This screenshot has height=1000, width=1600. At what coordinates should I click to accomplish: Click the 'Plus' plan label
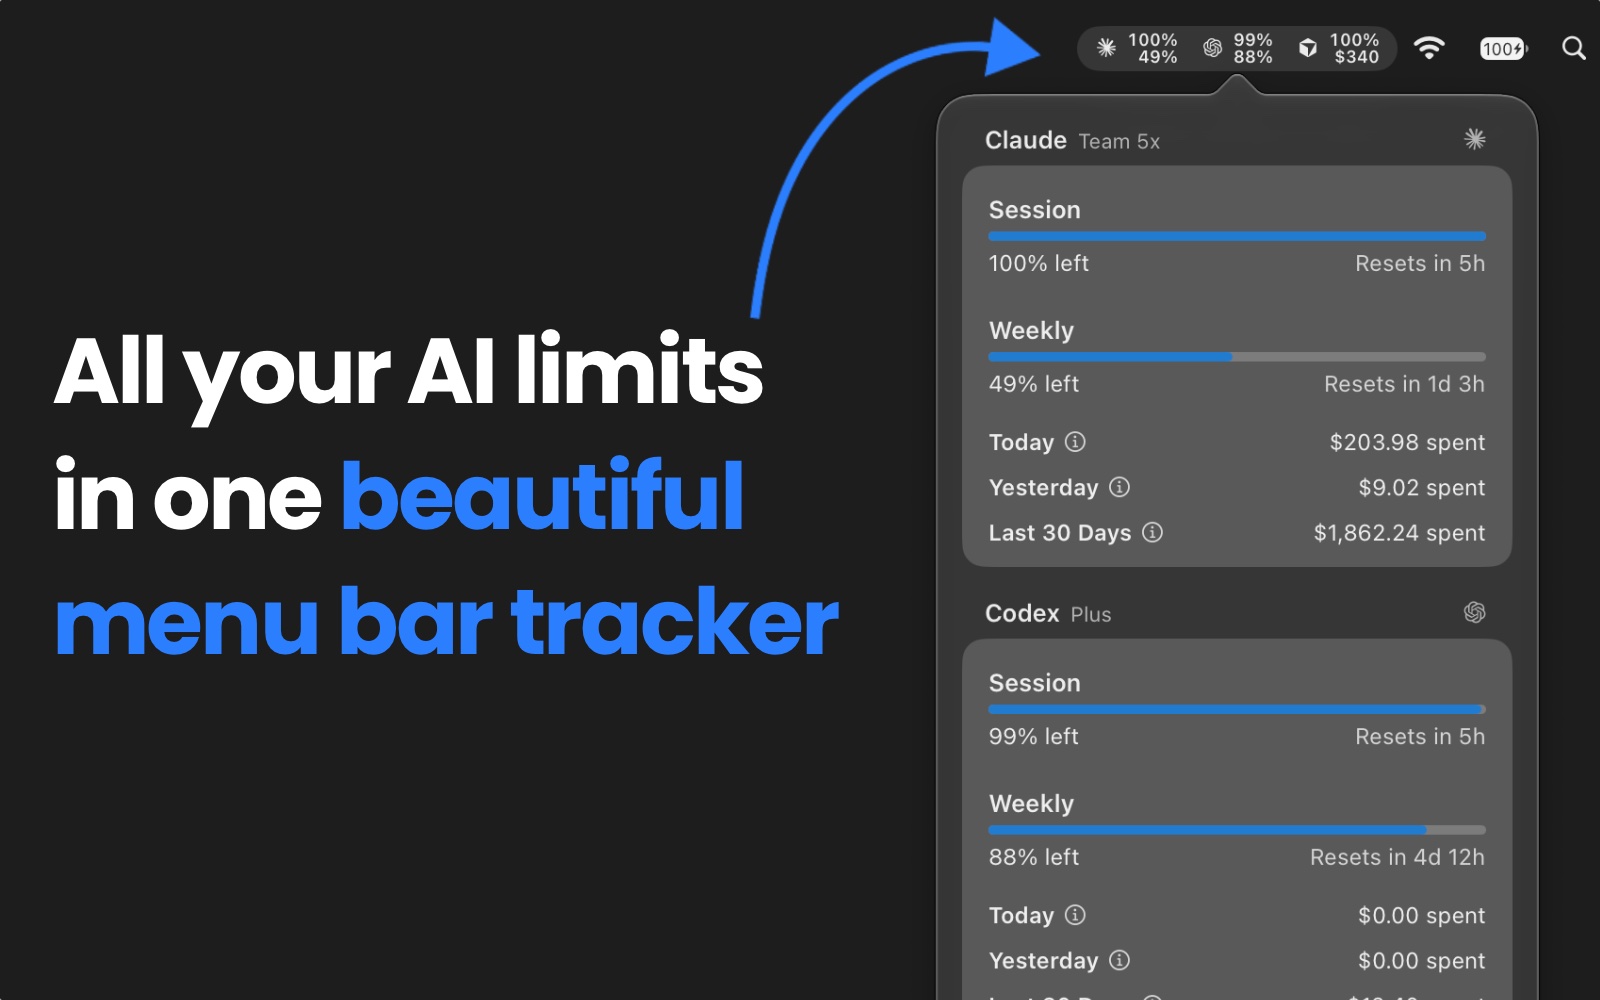click(x=1091, y=615)
